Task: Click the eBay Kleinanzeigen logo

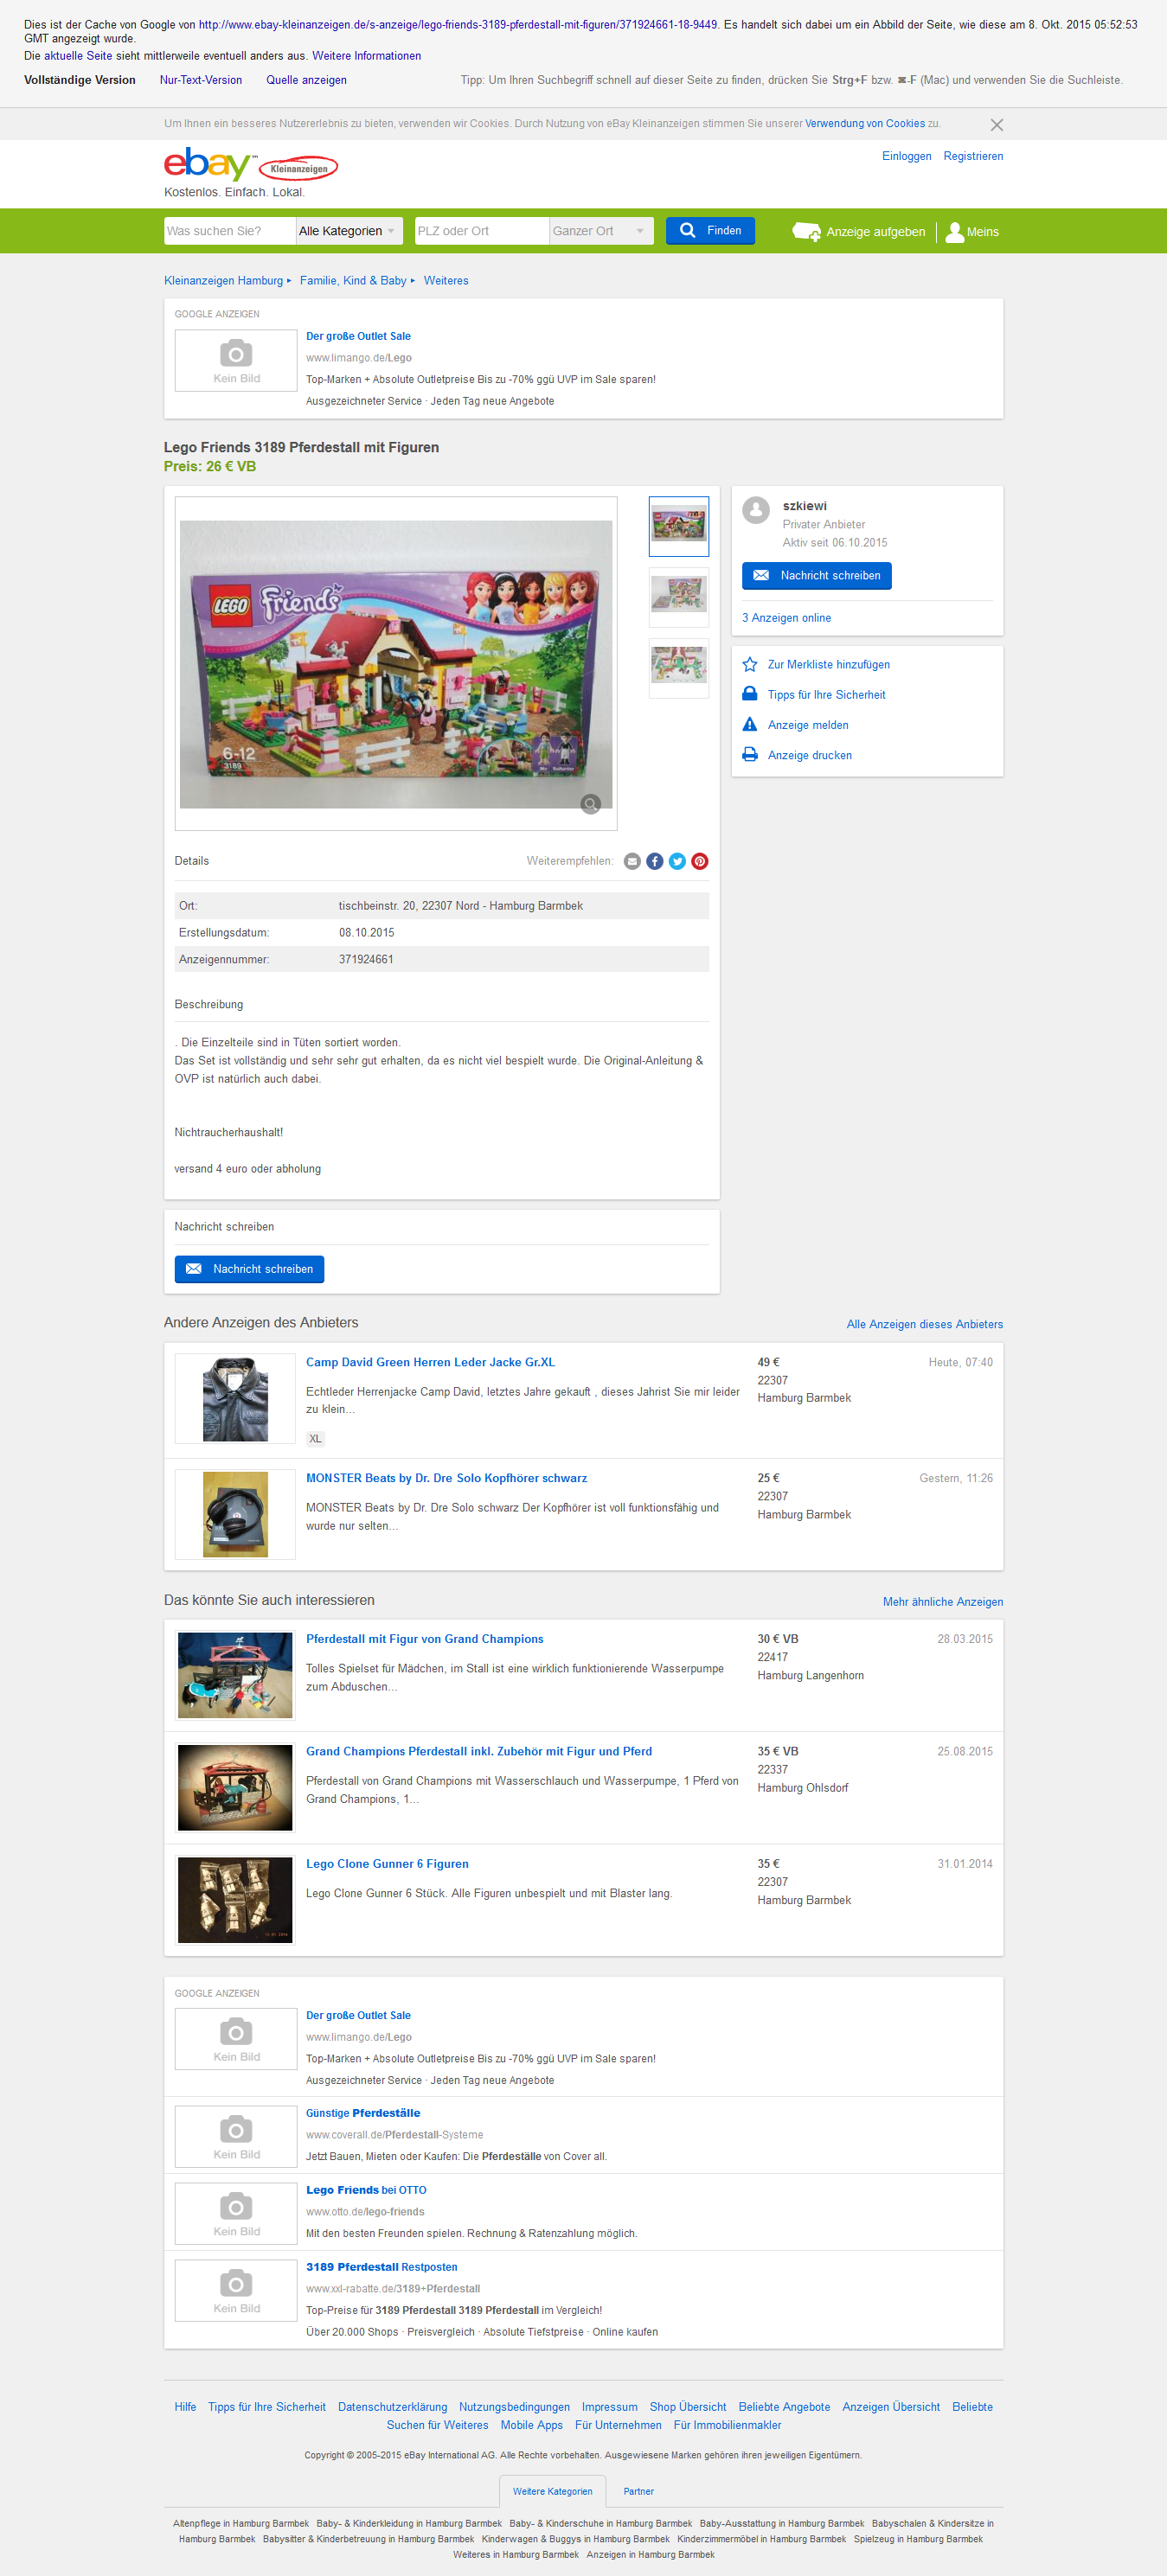Action: click(x=251, y=165)
